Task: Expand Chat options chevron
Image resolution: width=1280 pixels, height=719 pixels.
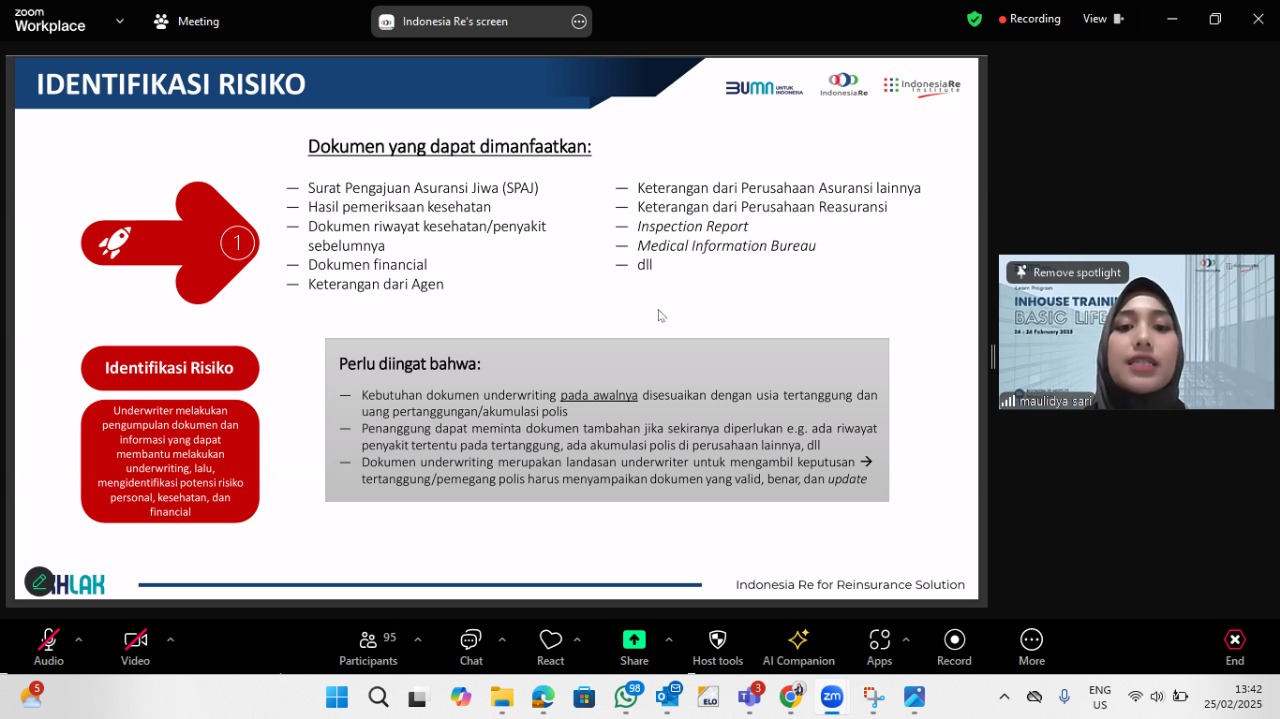Action: click(502, 640)
